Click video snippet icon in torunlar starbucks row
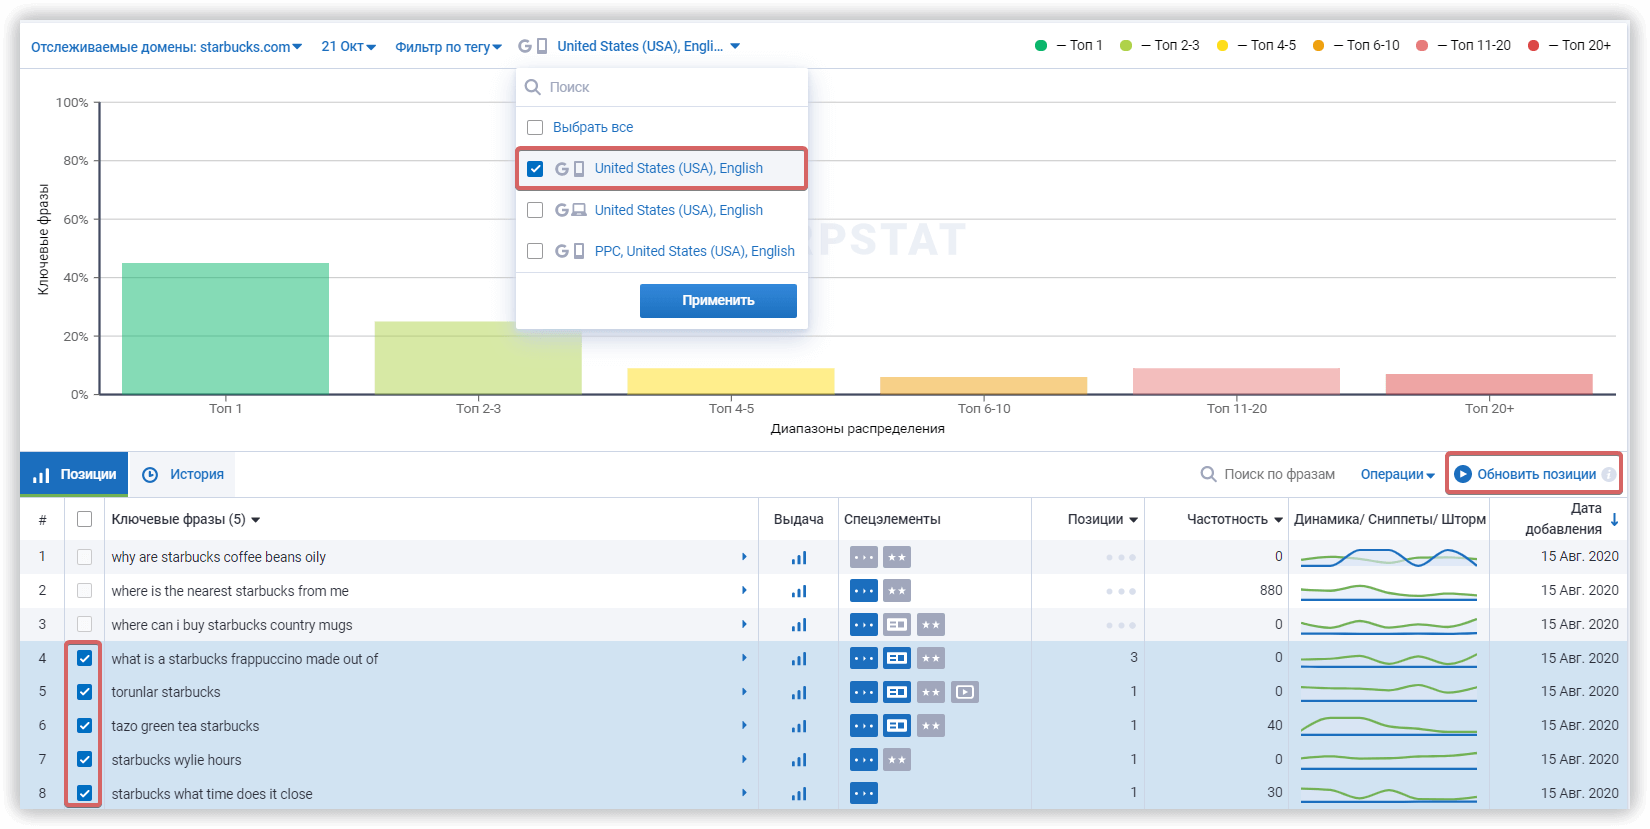The image size is (1650, 829). [x=964, y=692]
